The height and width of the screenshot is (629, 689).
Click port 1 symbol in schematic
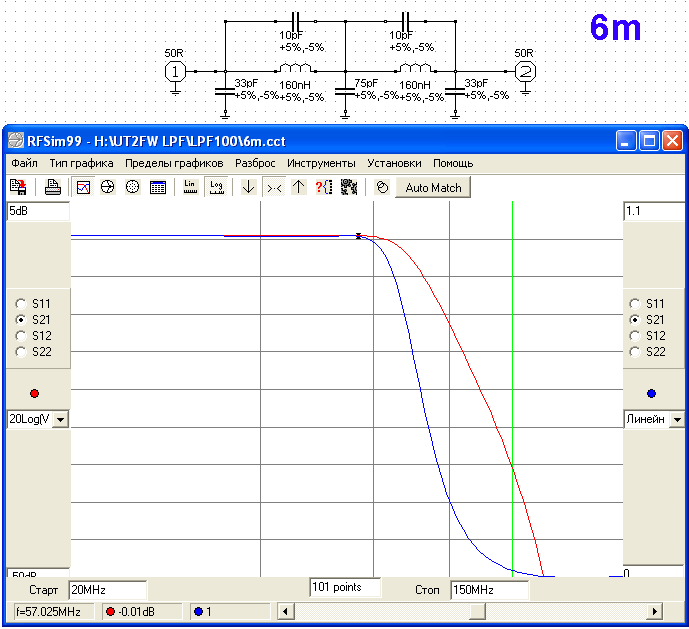coord(175,72)
